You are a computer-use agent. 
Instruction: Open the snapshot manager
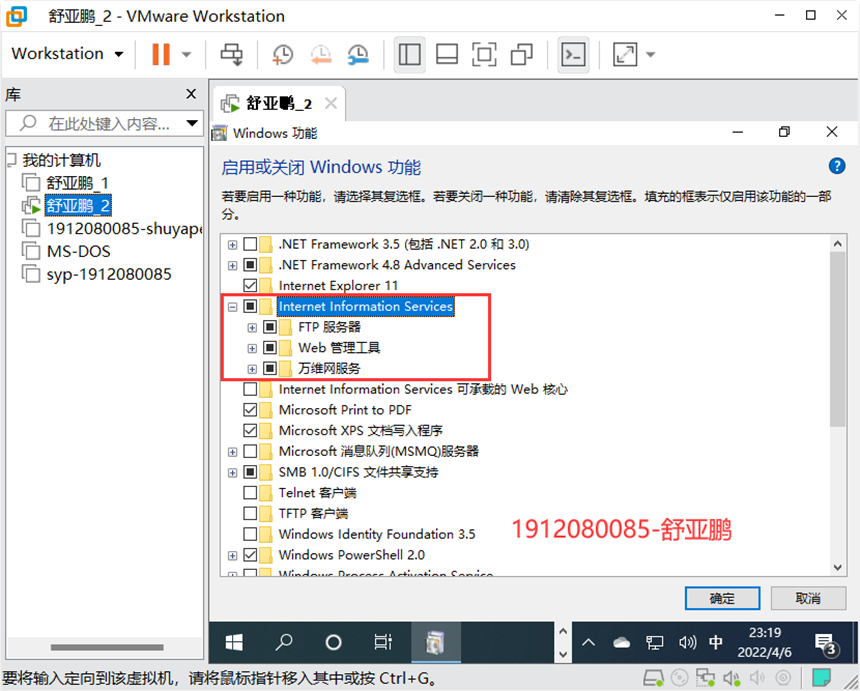358,54
